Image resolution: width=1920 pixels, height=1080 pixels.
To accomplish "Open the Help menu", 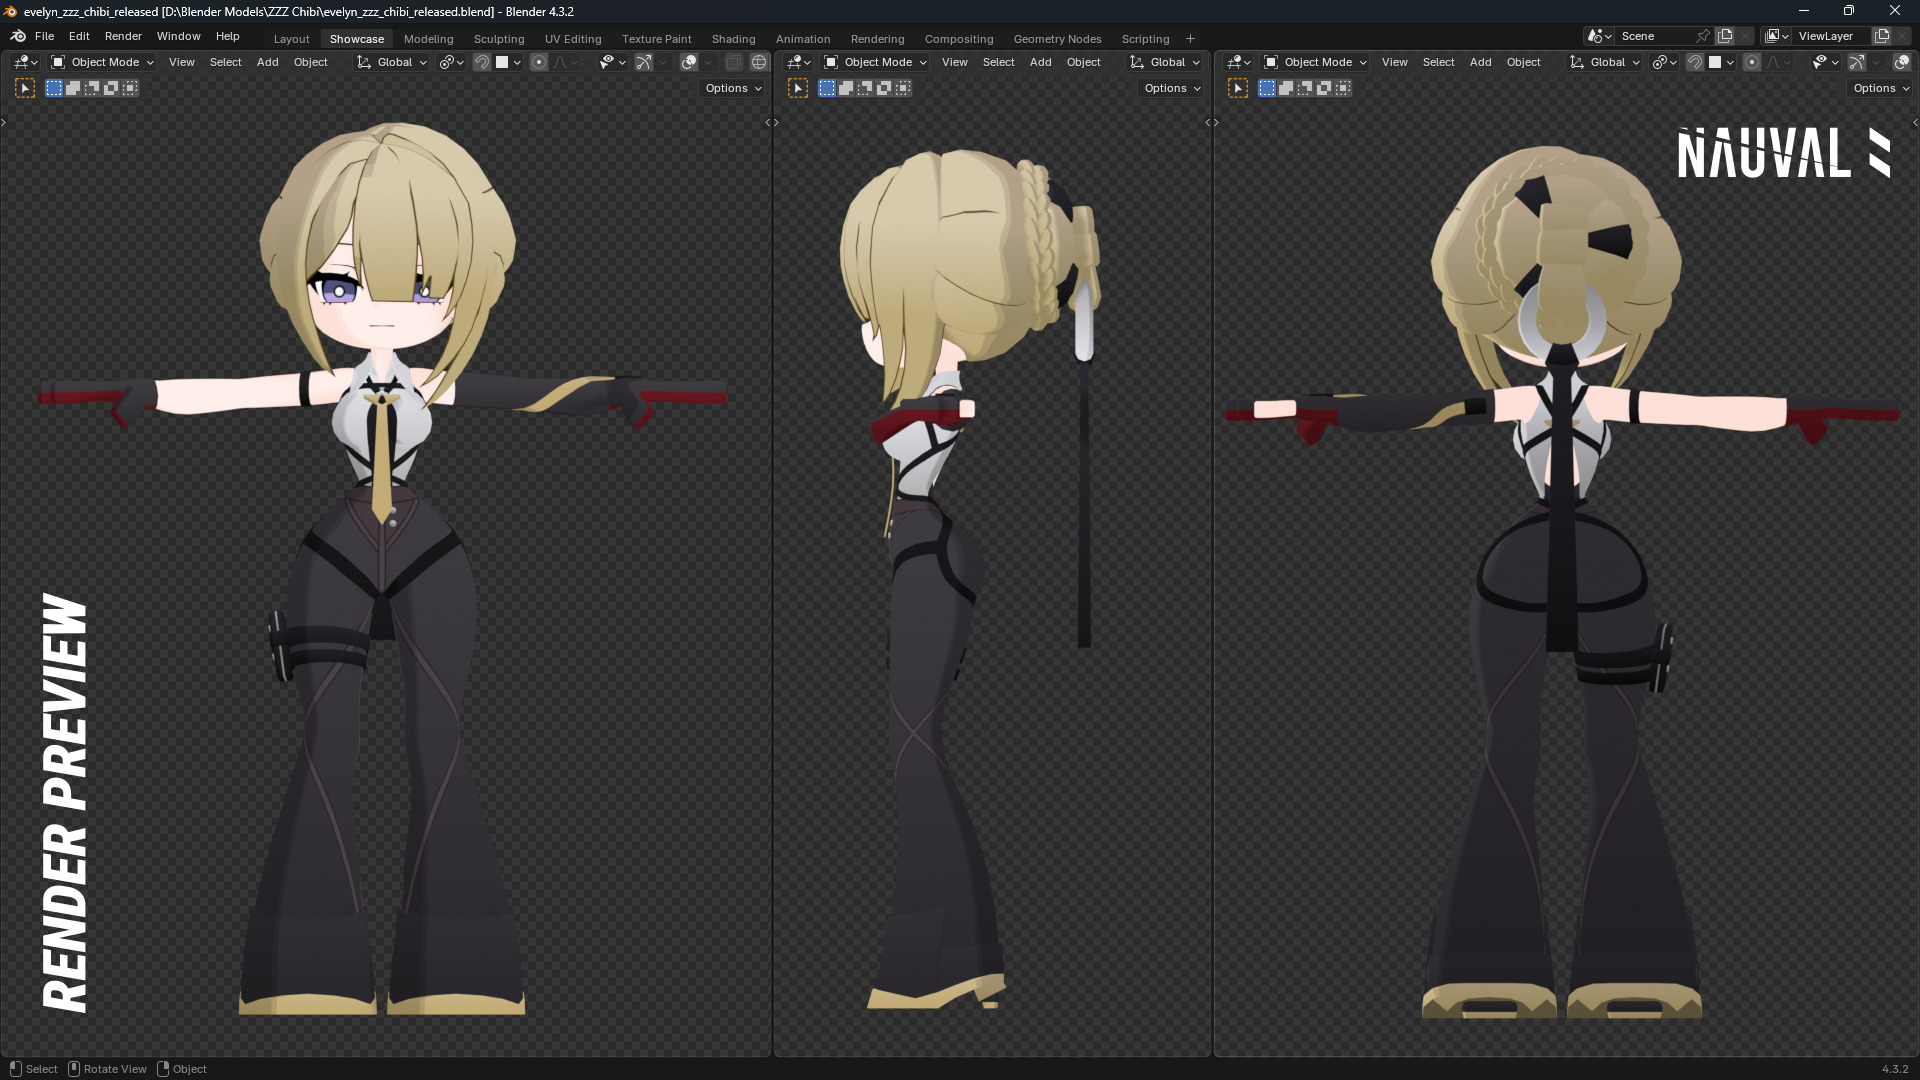I will [228, 36].
